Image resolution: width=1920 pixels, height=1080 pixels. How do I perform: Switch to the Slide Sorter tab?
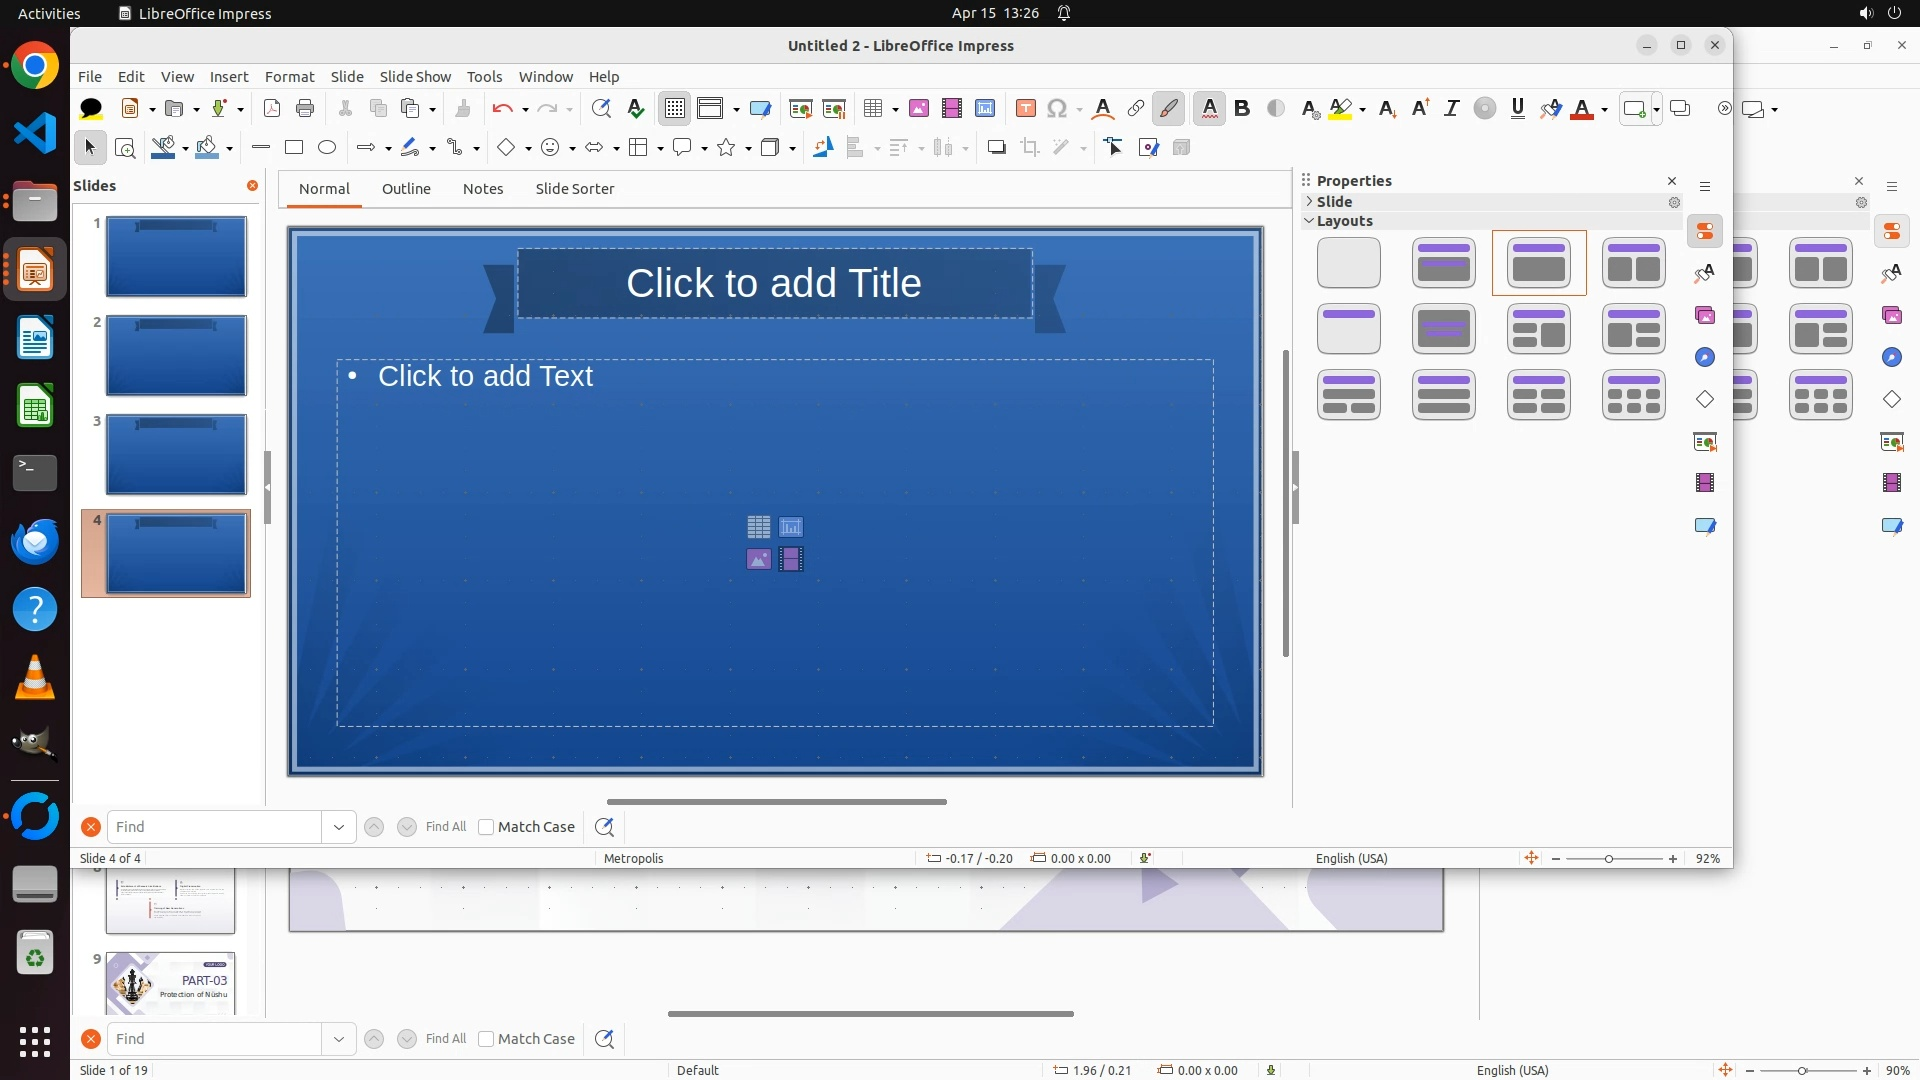[x=574, y=188]
